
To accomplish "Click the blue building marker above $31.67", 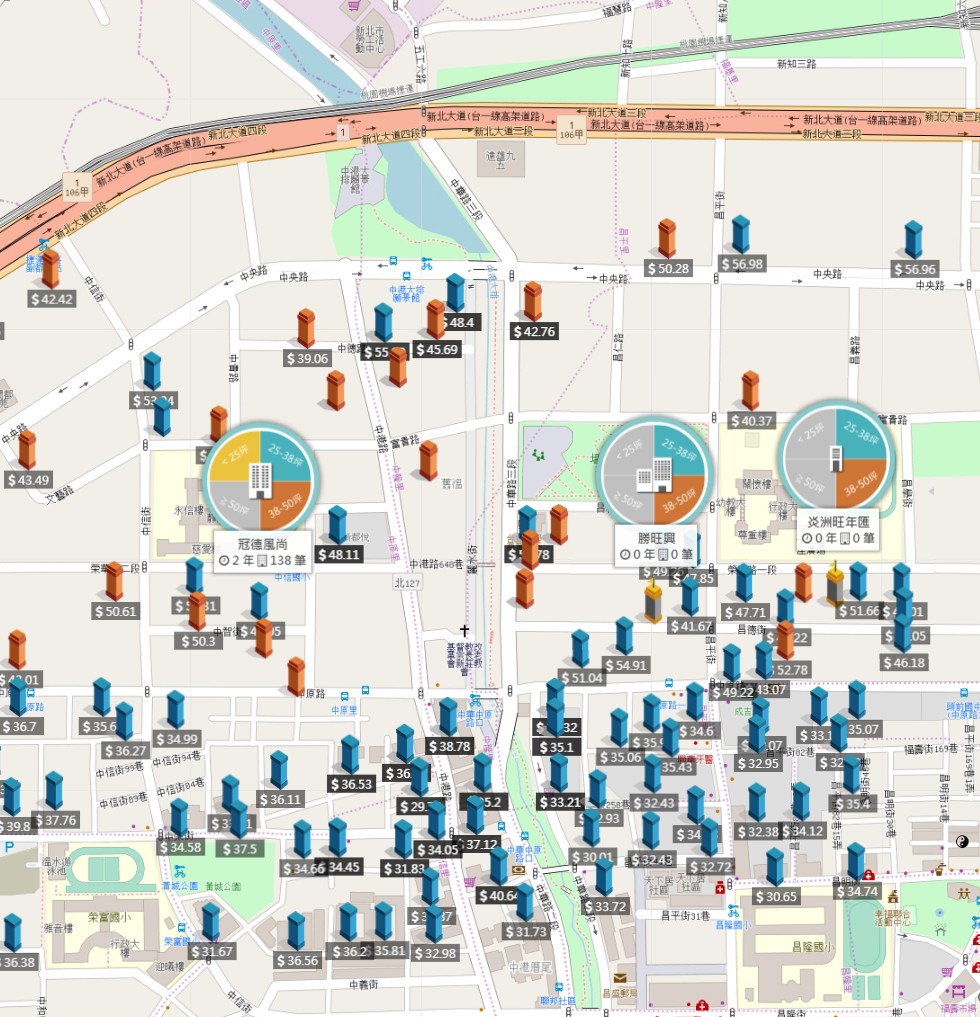I will pos(210,922).
